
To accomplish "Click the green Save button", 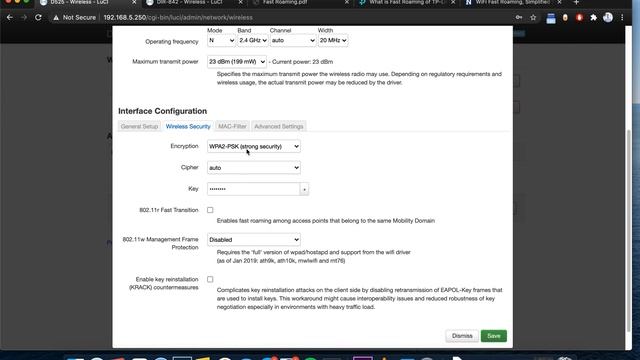I will pyautogui.click(x=493, y=336).
